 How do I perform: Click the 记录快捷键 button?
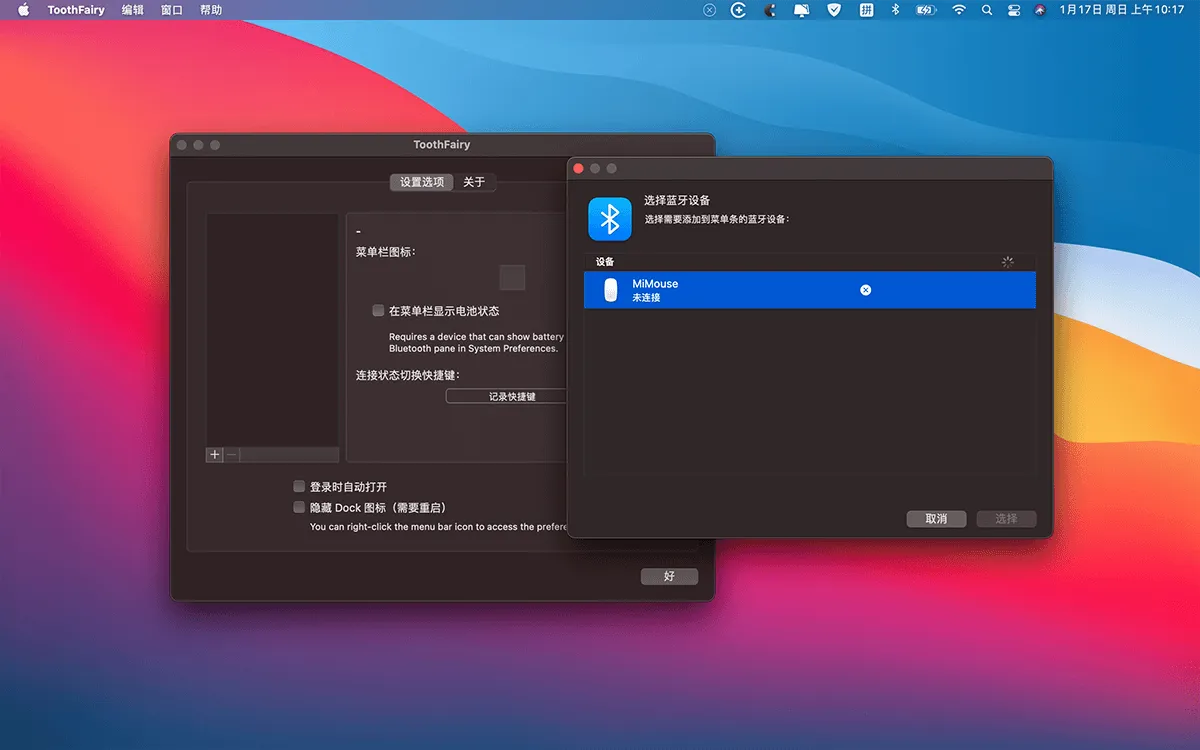click(x=511, y=396)
